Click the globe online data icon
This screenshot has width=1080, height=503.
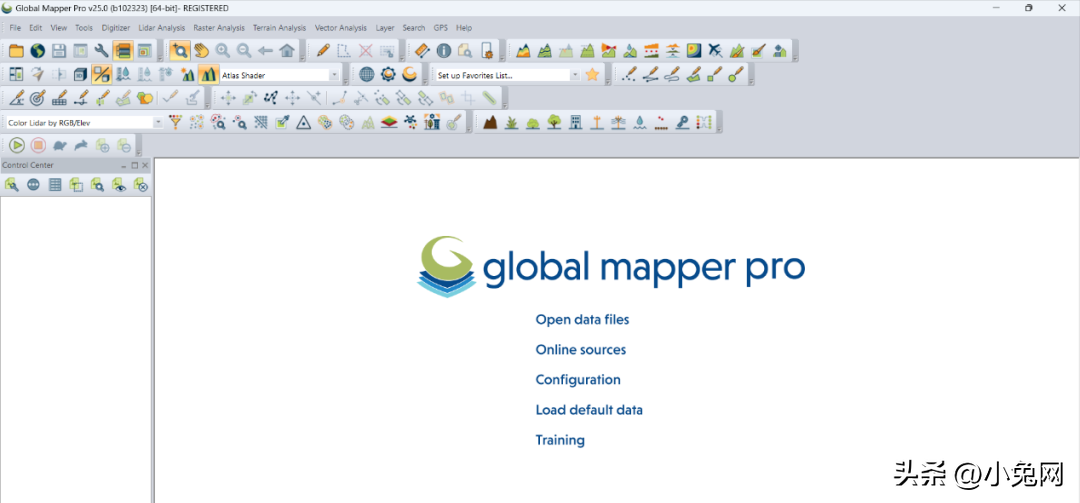pyautogui.click(x=37, y=50)
